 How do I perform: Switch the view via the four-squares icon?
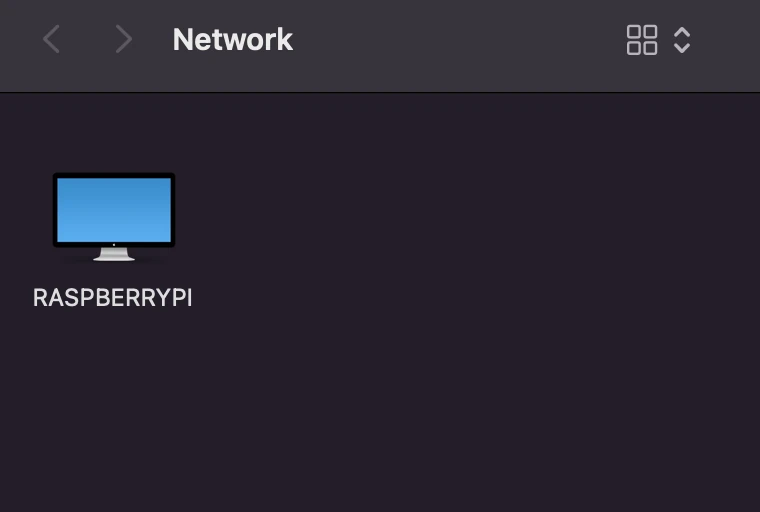pyautogui.click(x=642, y=40)
